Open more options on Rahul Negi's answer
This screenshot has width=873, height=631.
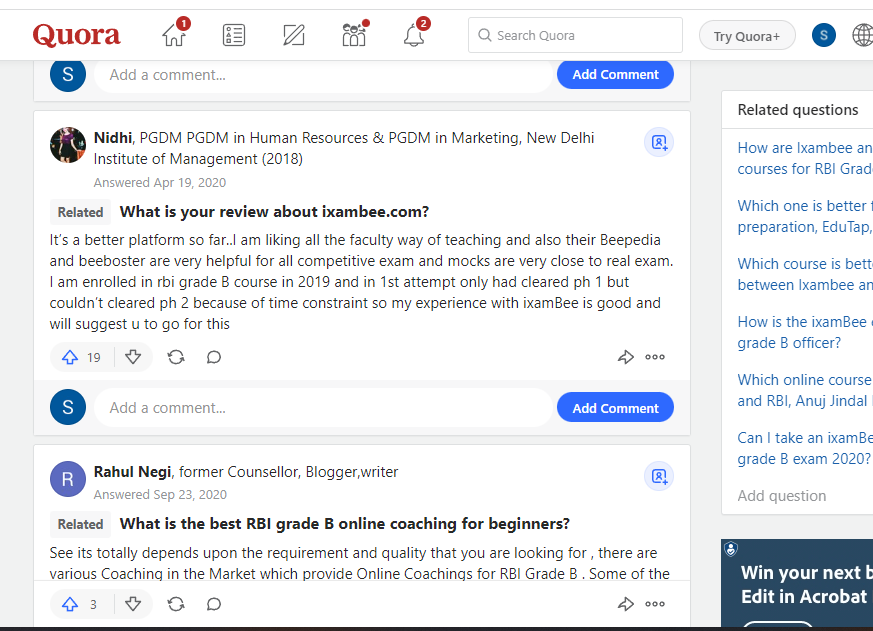[655, 604]
